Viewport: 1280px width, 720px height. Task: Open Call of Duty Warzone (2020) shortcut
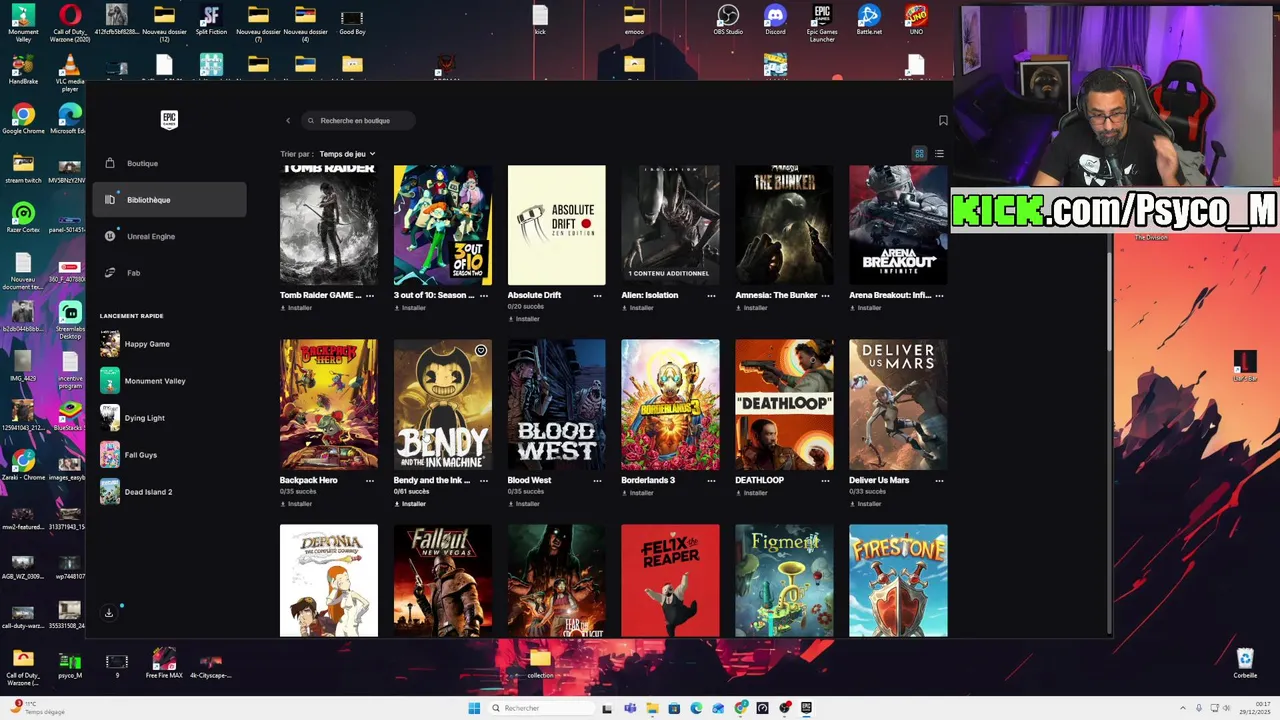point(70,23)
